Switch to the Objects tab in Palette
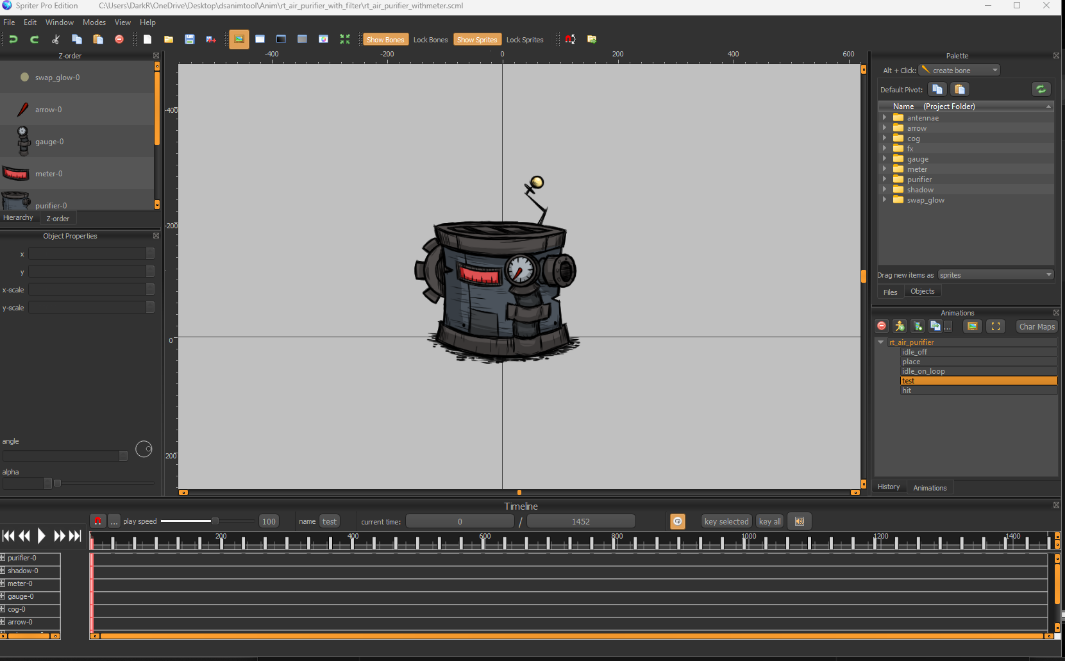The height and width of the screenshot is (661, 1065). point(922,292)
